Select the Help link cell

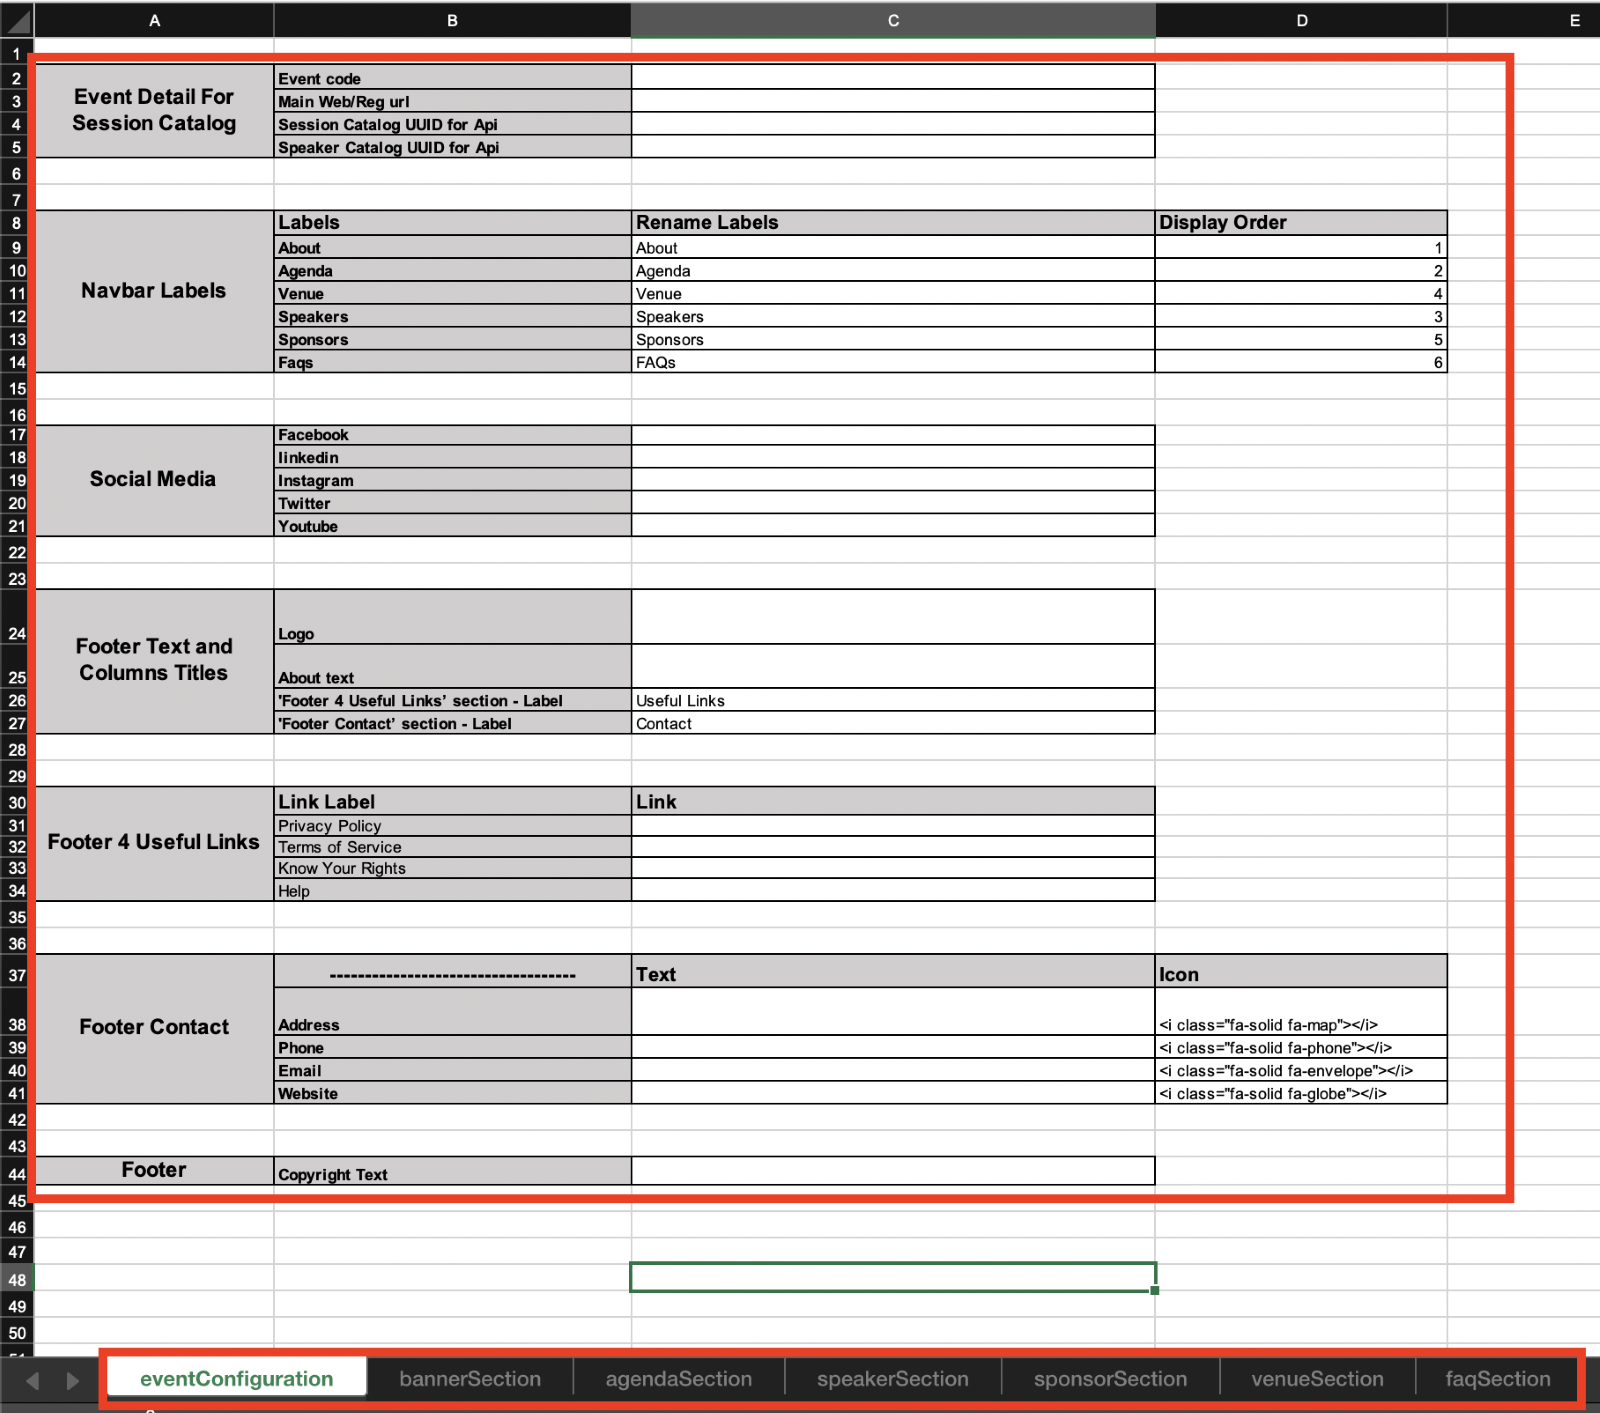893,890
